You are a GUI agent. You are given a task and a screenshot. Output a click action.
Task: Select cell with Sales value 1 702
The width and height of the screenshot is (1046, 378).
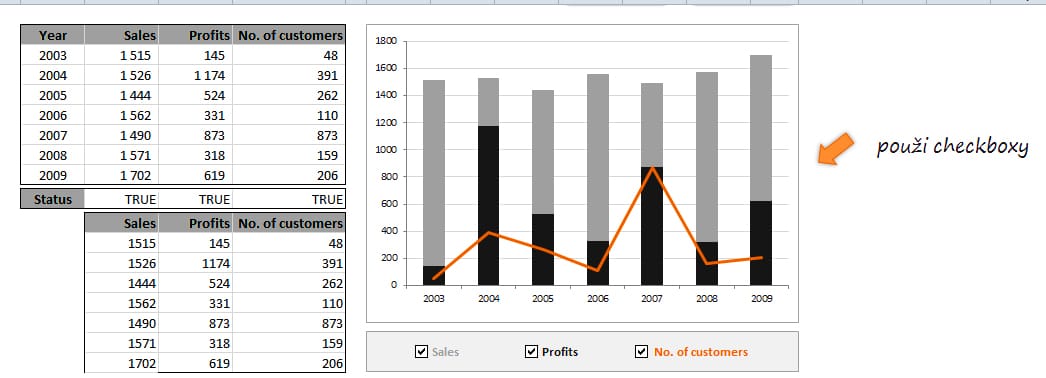(x=122, y=175)
